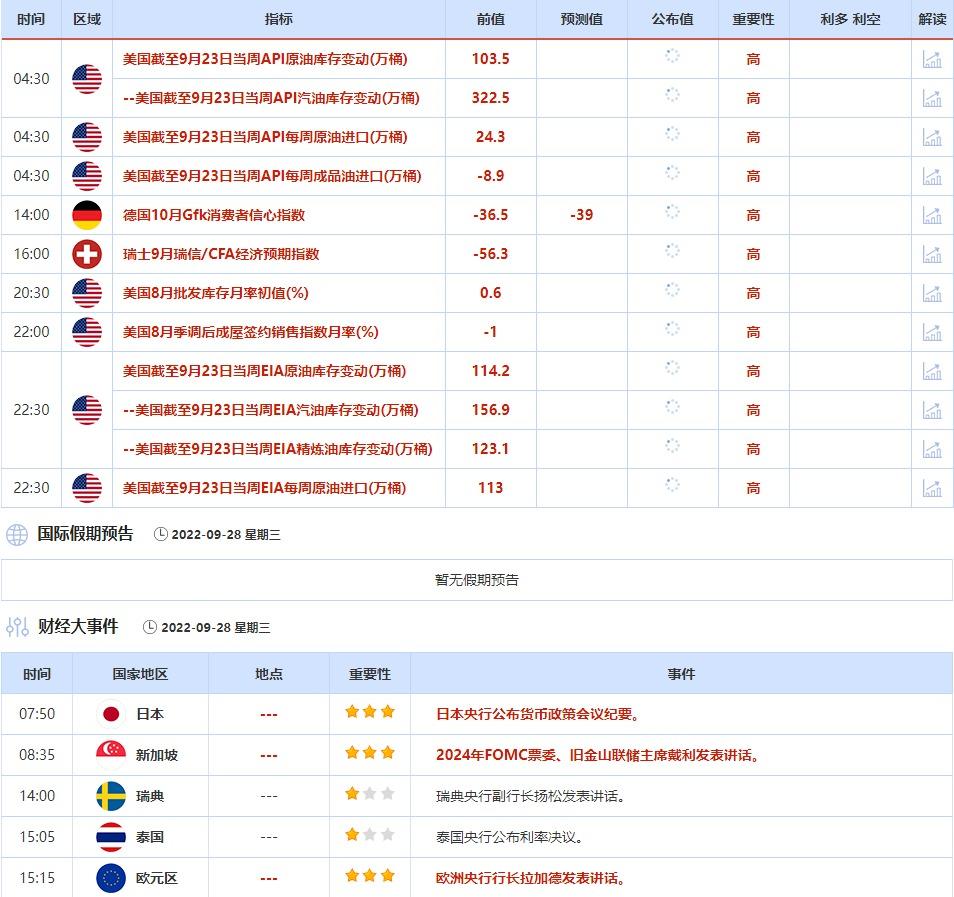Open 美国8月季调后成屋签约销售指数月率 indicator

[251, 332]
